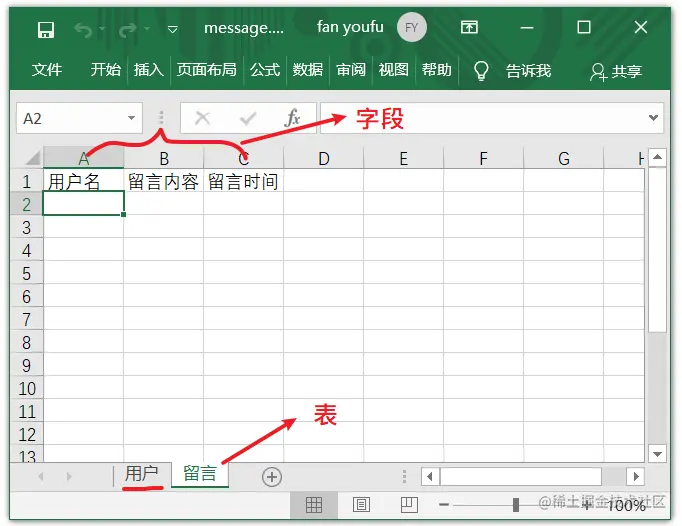The height and width of the screenshot is (526, 682).
Task: Click the 告诉我 search box
Action: [x=528, y=70]
